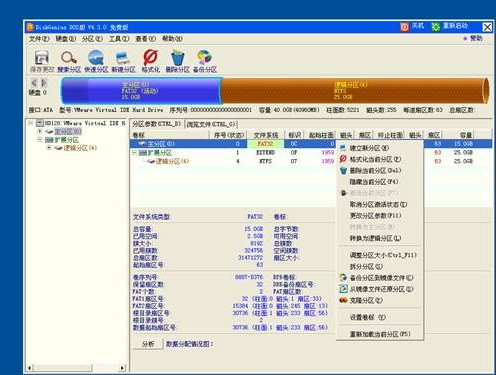This screenshot has width=496, height=375.
Task: Click drive icon in 逻辑分区(4) table row
Action: coord(151,161)
